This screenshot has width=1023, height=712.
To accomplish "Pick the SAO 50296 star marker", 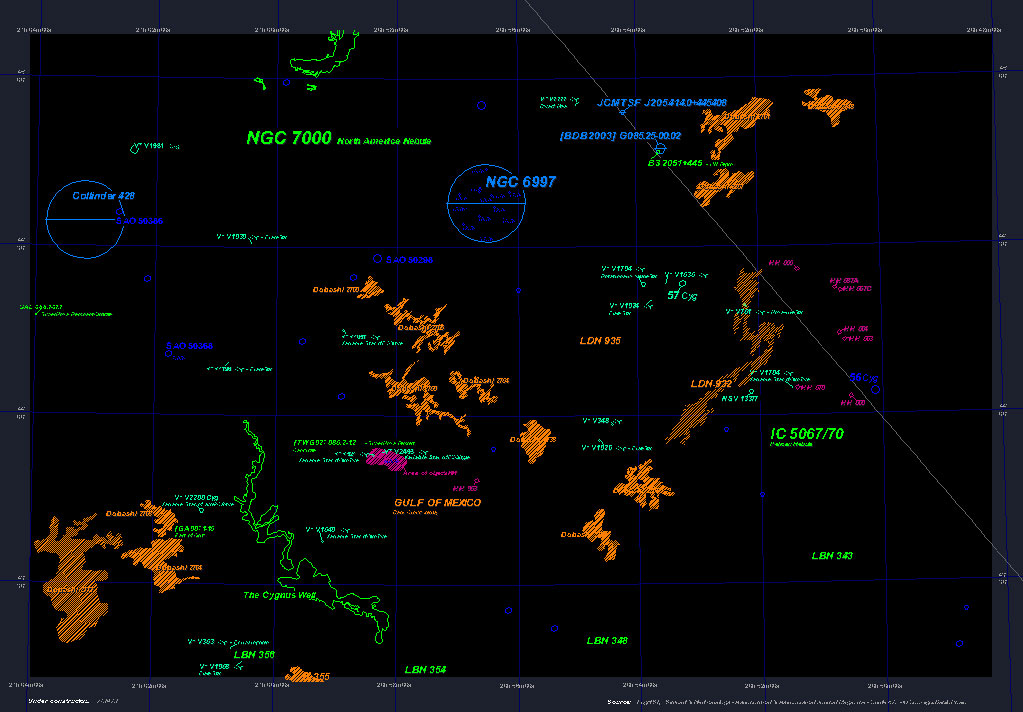I will point(377,259).
